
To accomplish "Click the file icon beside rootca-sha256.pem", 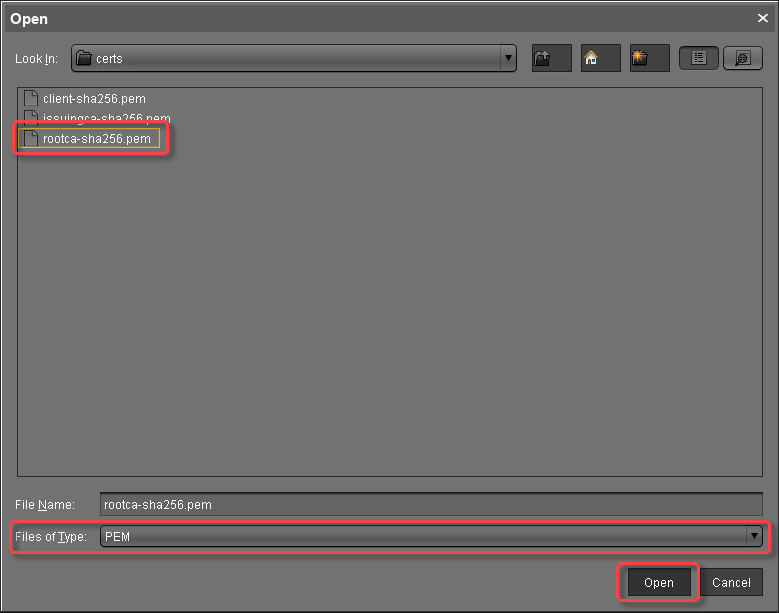I will coord(31,138).
